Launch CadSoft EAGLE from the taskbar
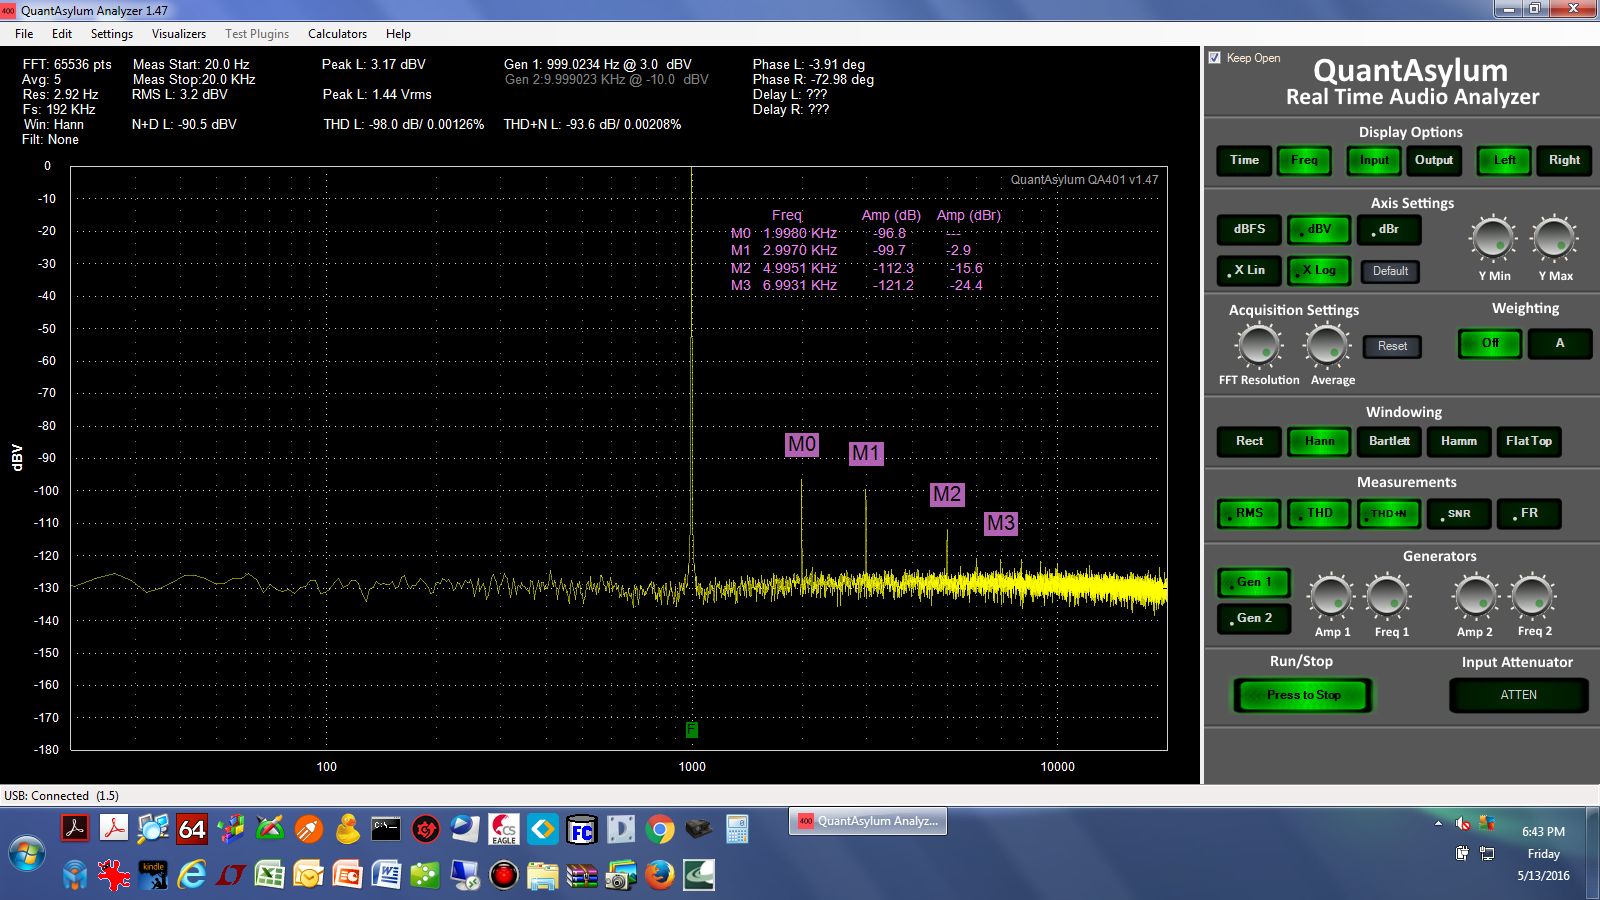Image resolution: width=1600 pixels, height=900 pixels. click(503, 829)
